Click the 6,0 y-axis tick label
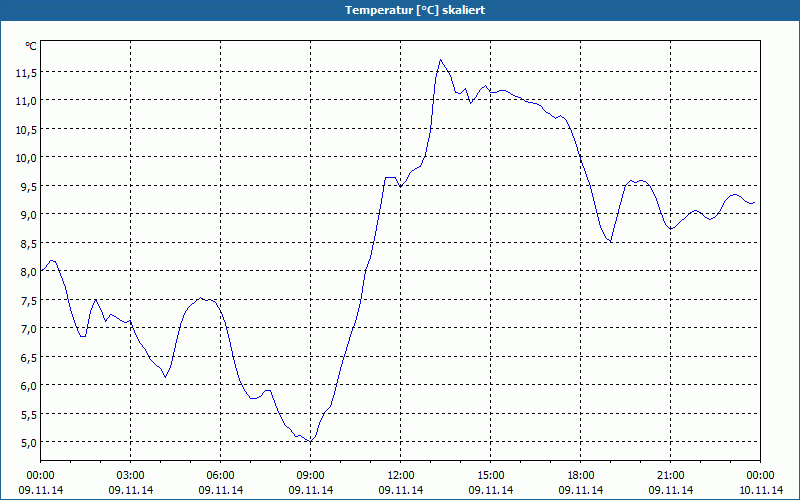 (x=29, y=386)
